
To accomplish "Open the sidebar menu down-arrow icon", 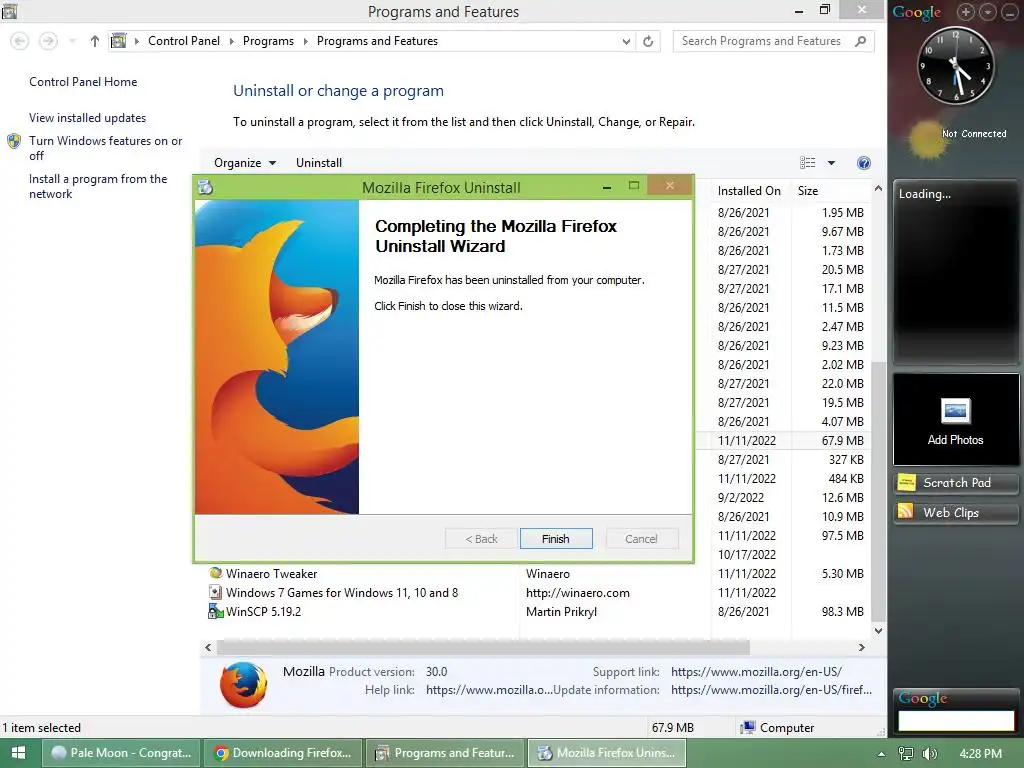I will (988, 12).
